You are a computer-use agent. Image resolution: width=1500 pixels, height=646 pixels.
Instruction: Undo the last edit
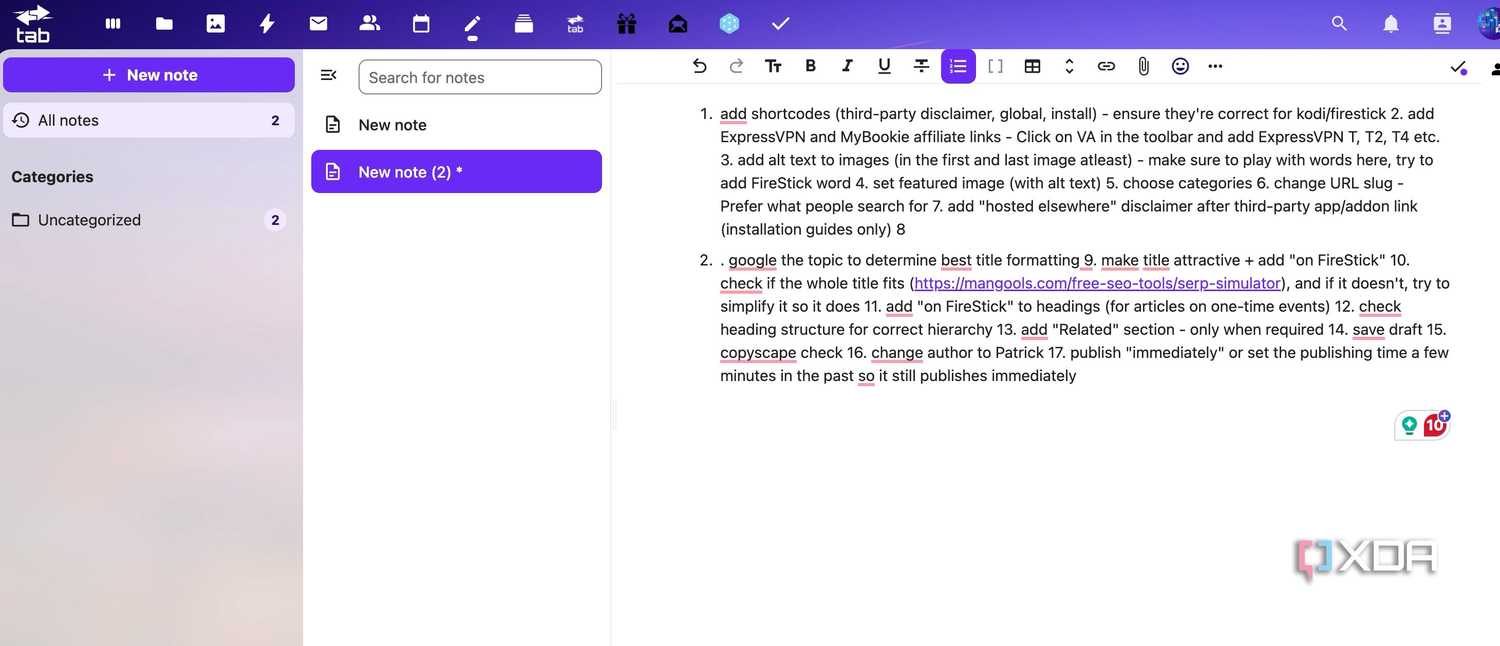(x=700, y=66)
